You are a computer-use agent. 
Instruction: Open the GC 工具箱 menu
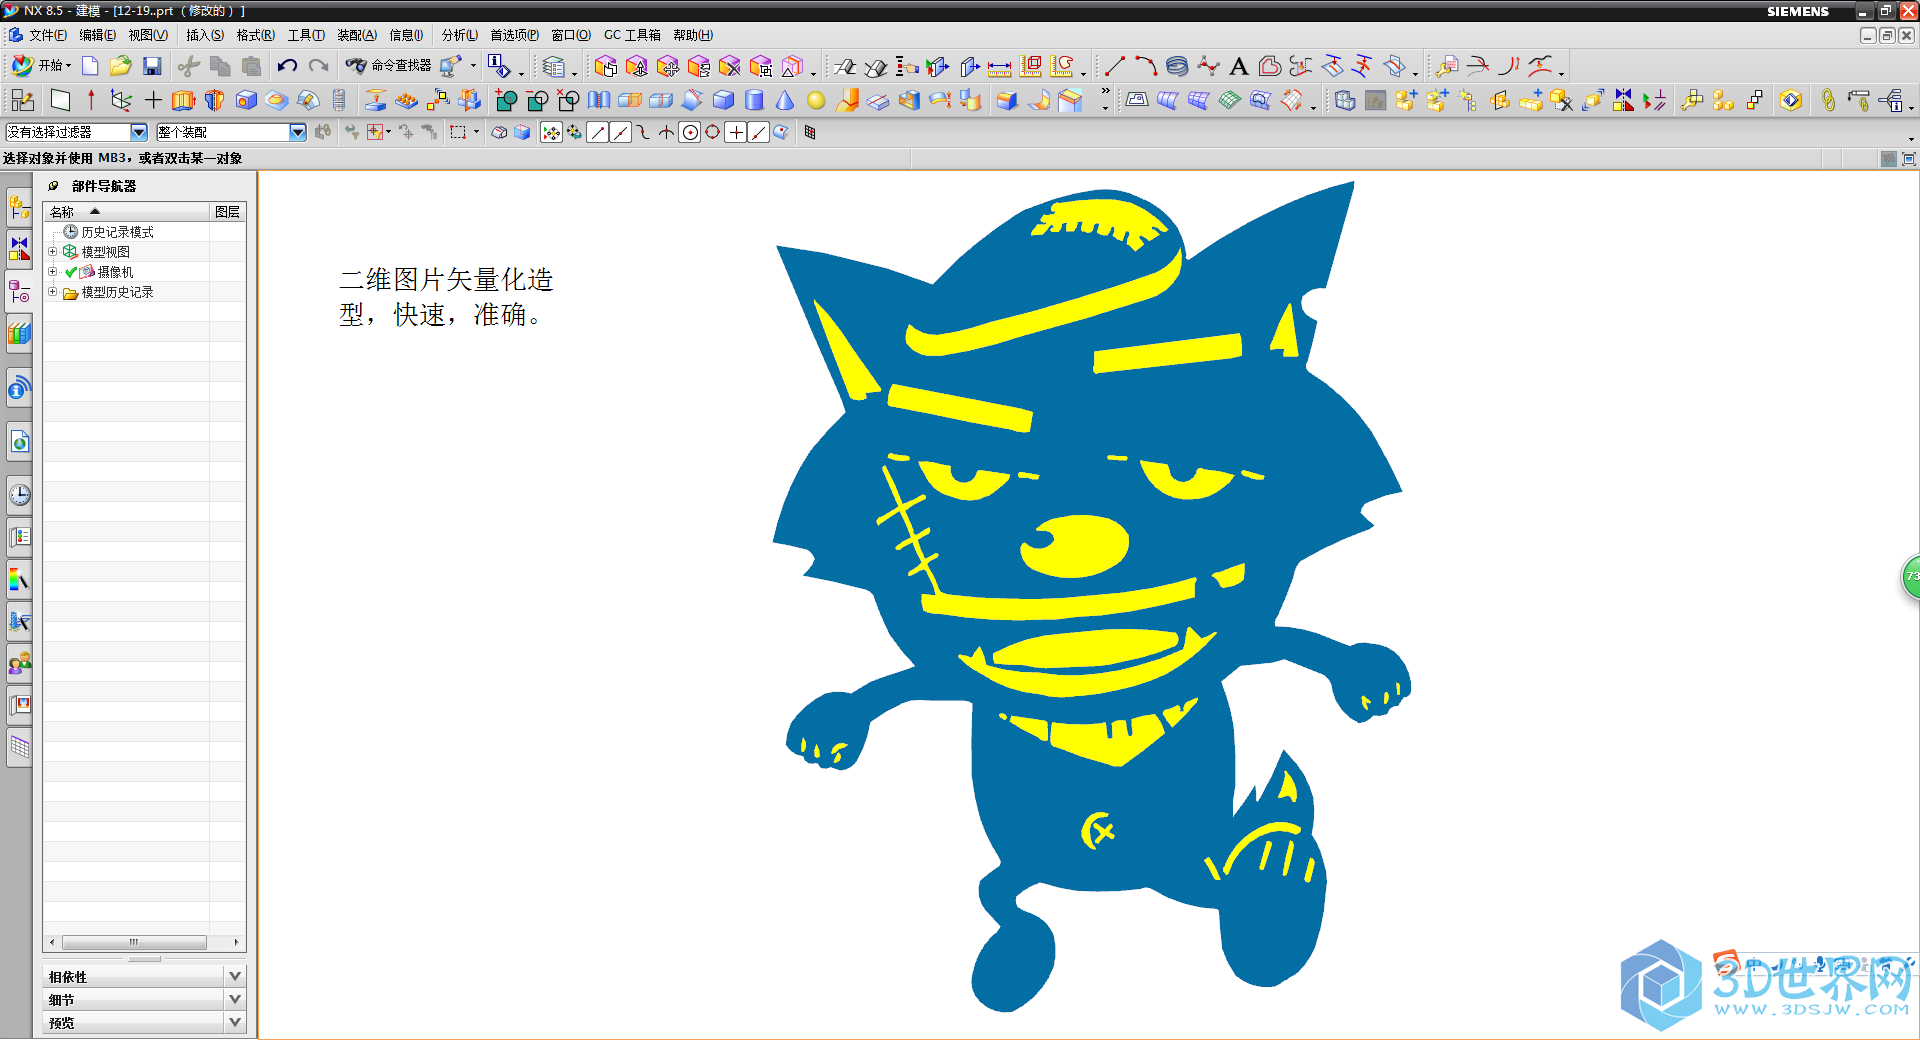(x=632, y=35)
